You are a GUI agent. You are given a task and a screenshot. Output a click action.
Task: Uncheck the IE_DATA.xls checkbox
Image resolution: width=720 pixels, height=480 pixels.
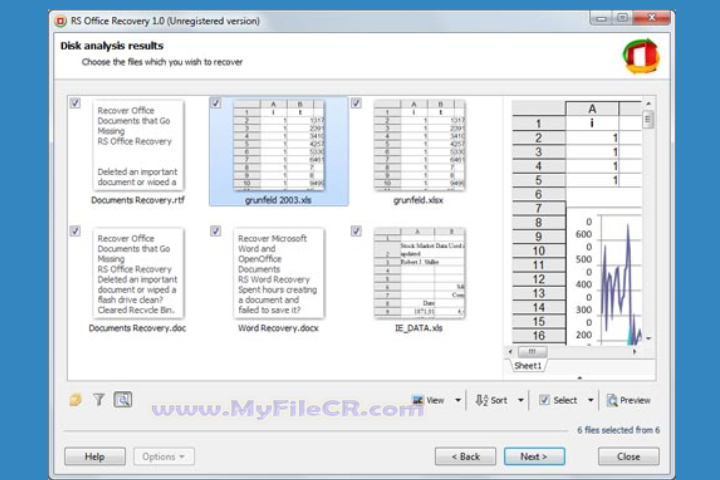pyautogui.click(x=356, y=231)
